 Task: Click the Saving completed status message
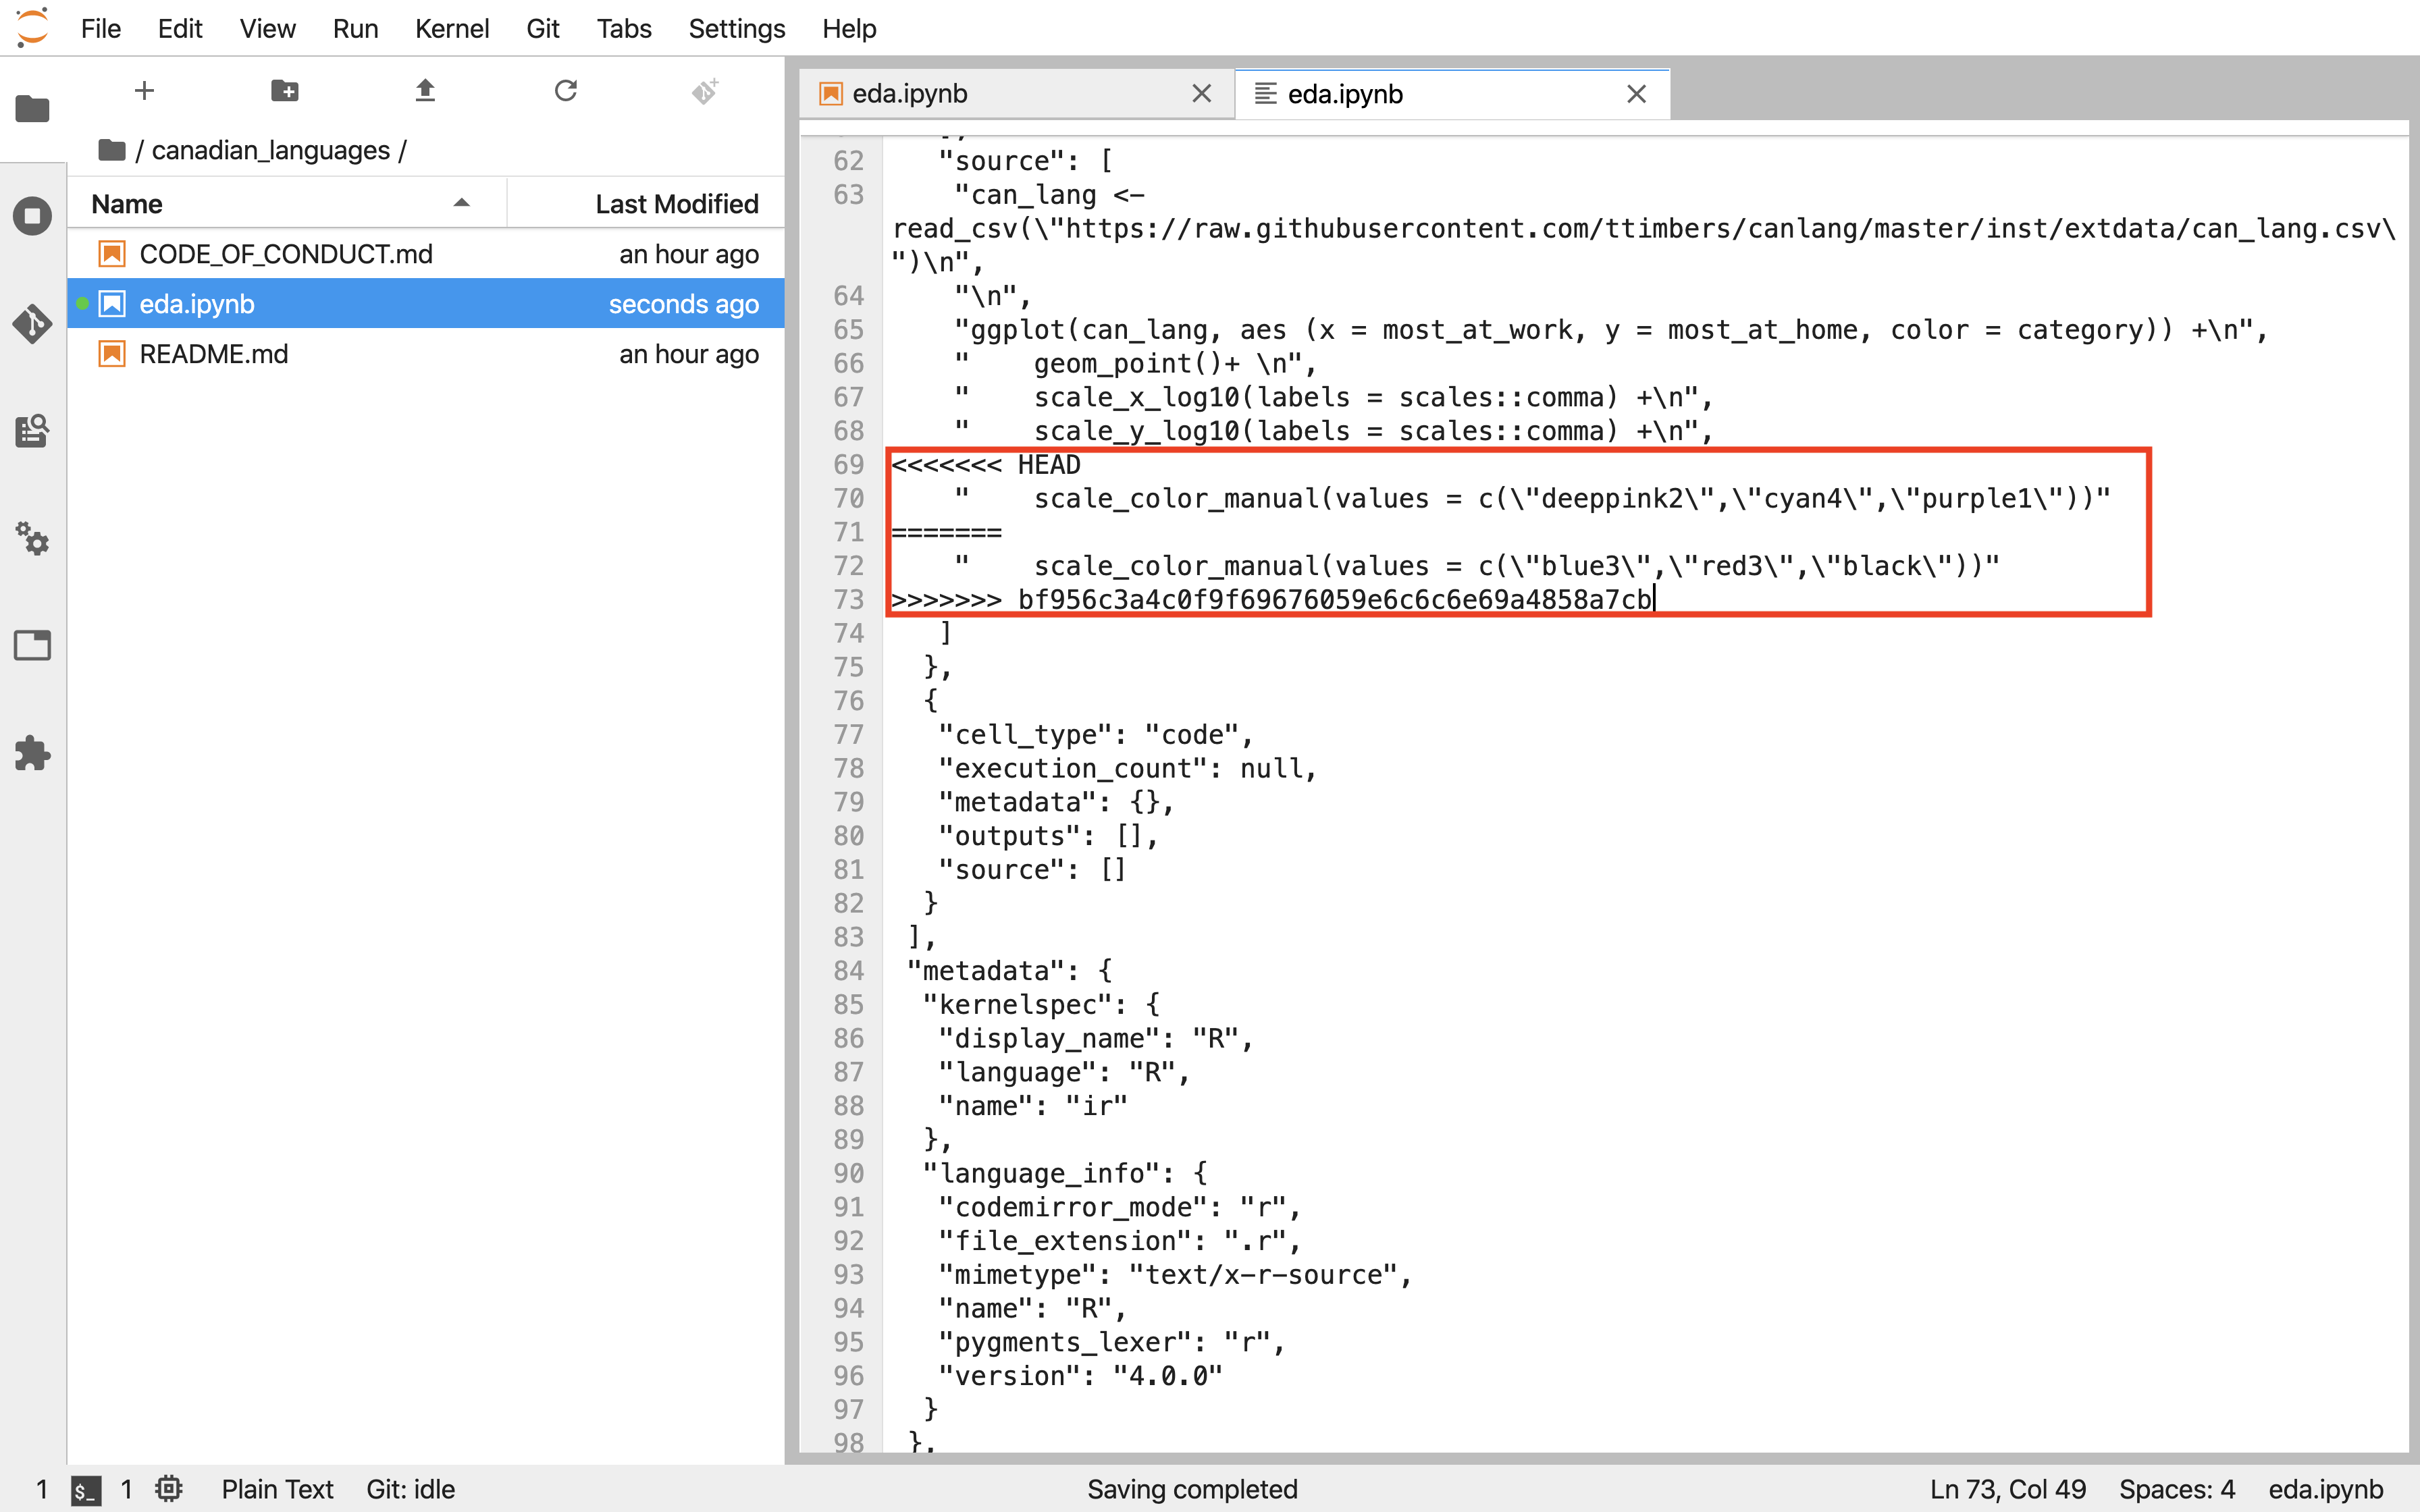click(x=1192, y=1489)
